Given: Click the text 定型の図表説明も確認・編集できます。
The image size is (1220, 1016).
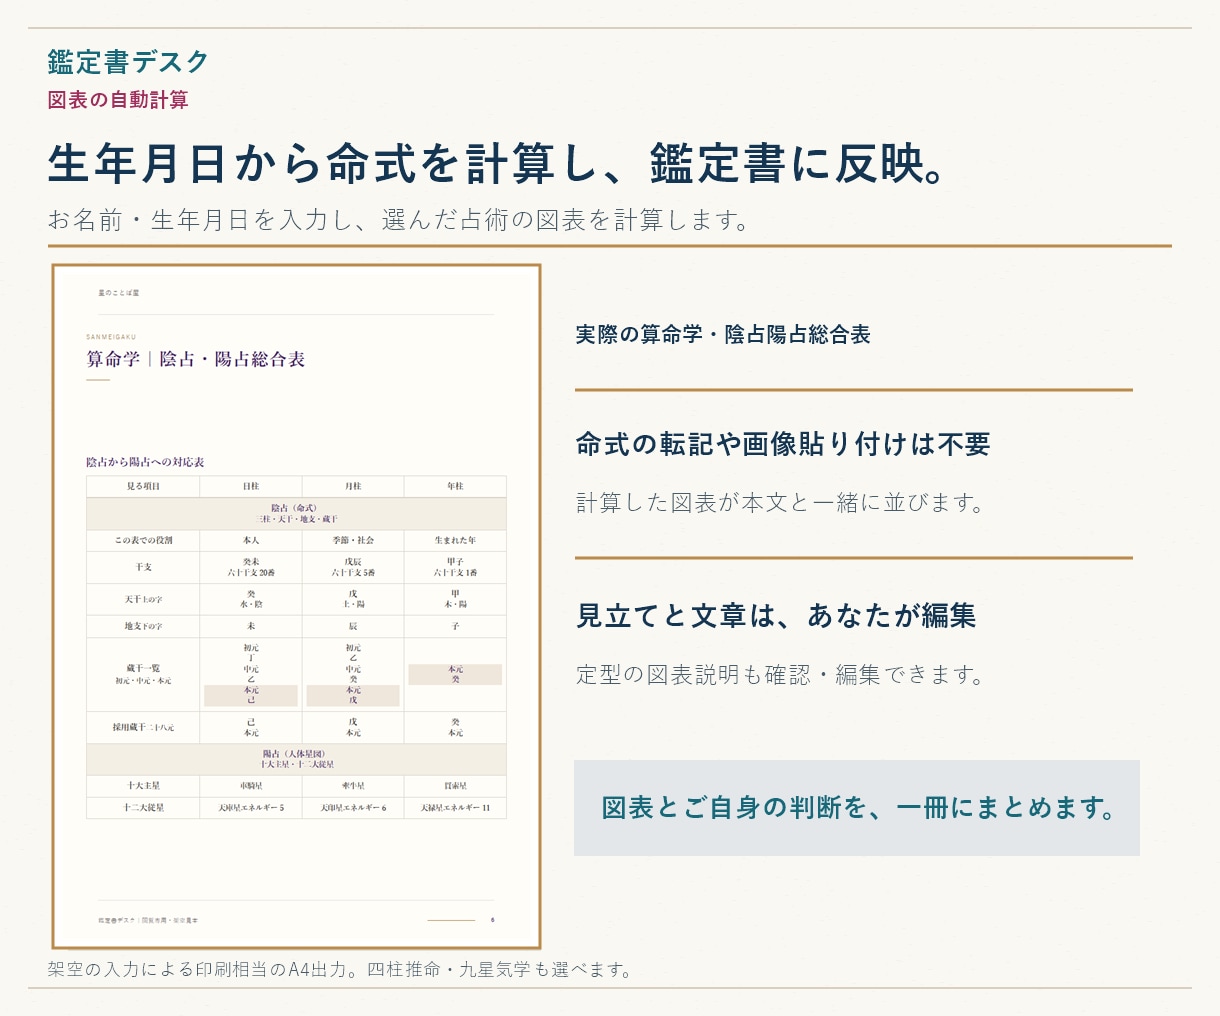Looking at the screenshot, I should pyautogui.click(x=781, y=675).
